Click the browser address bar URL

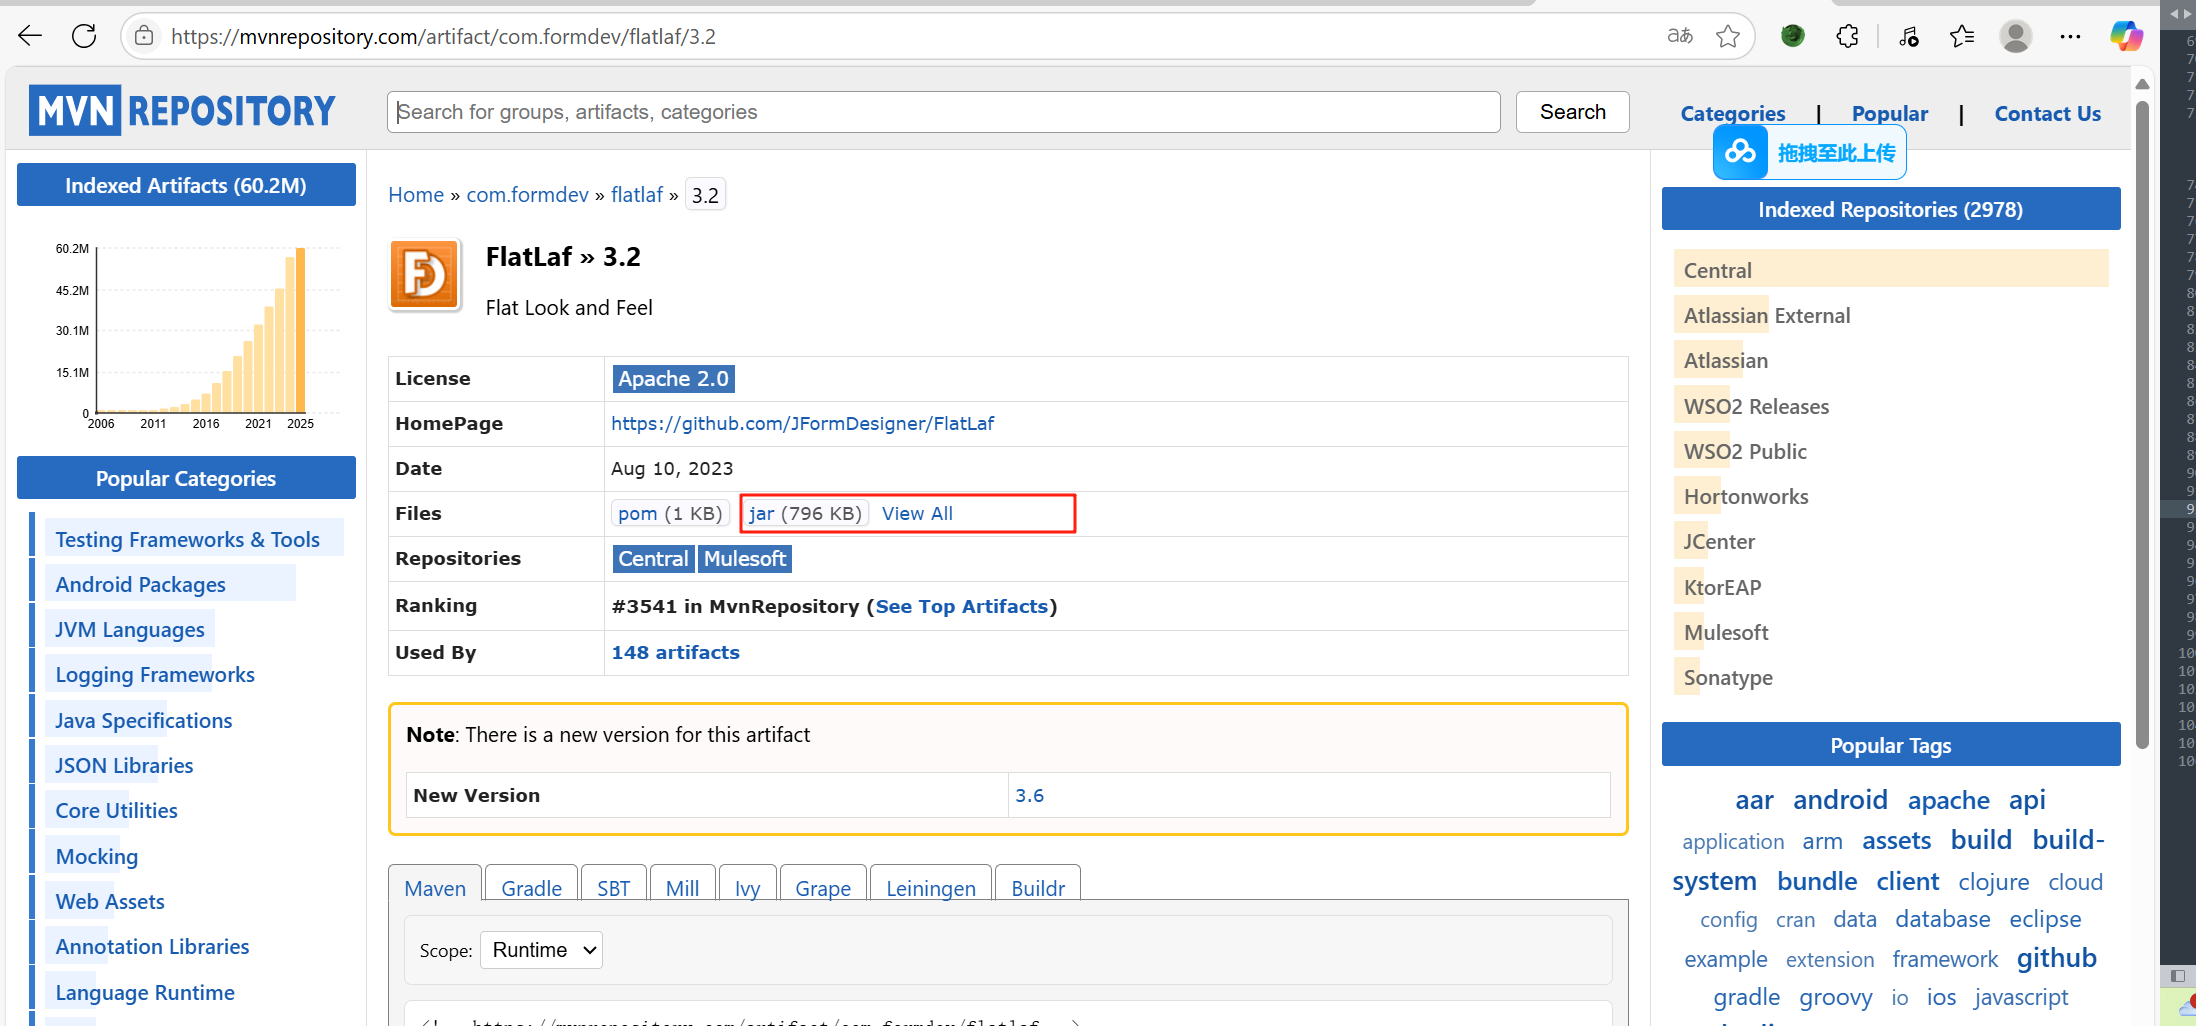443,37
